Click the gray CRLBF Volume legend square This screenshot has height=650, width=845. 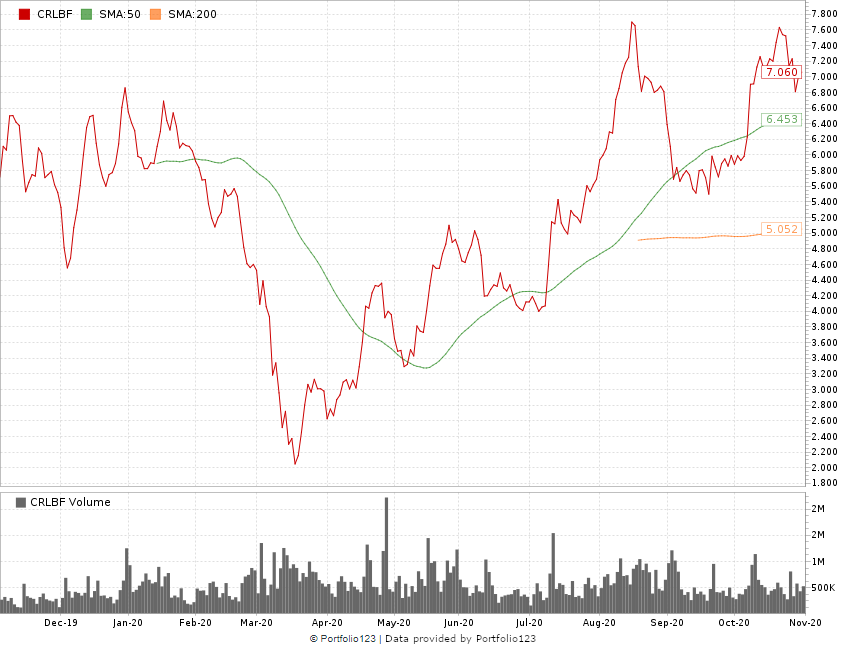21,502
